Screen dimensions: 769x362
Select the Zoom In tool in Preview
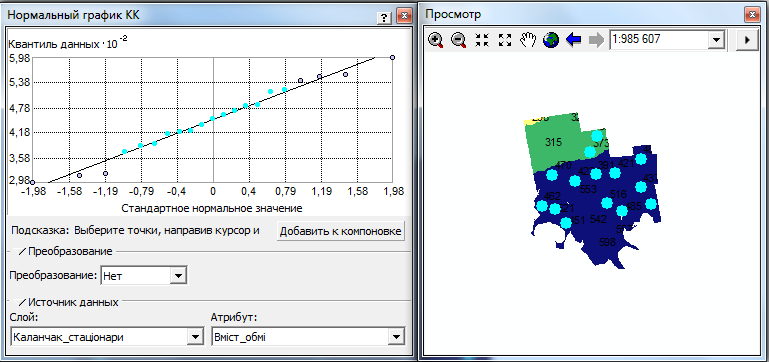pyautogui.click(x=436, y=40)
